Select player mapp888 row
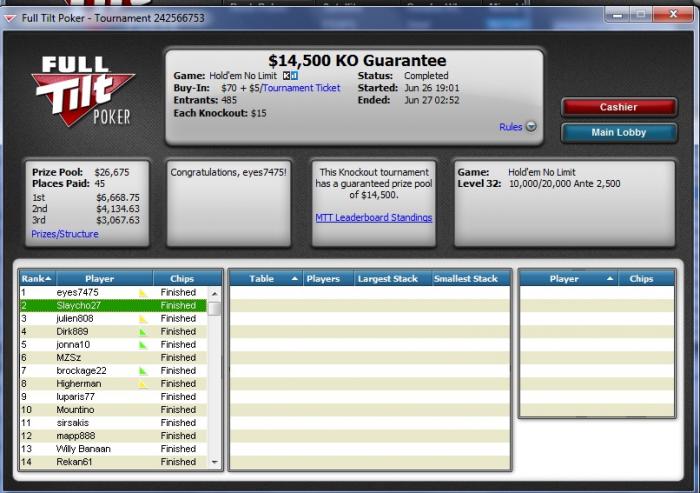 tap(113, 436)
